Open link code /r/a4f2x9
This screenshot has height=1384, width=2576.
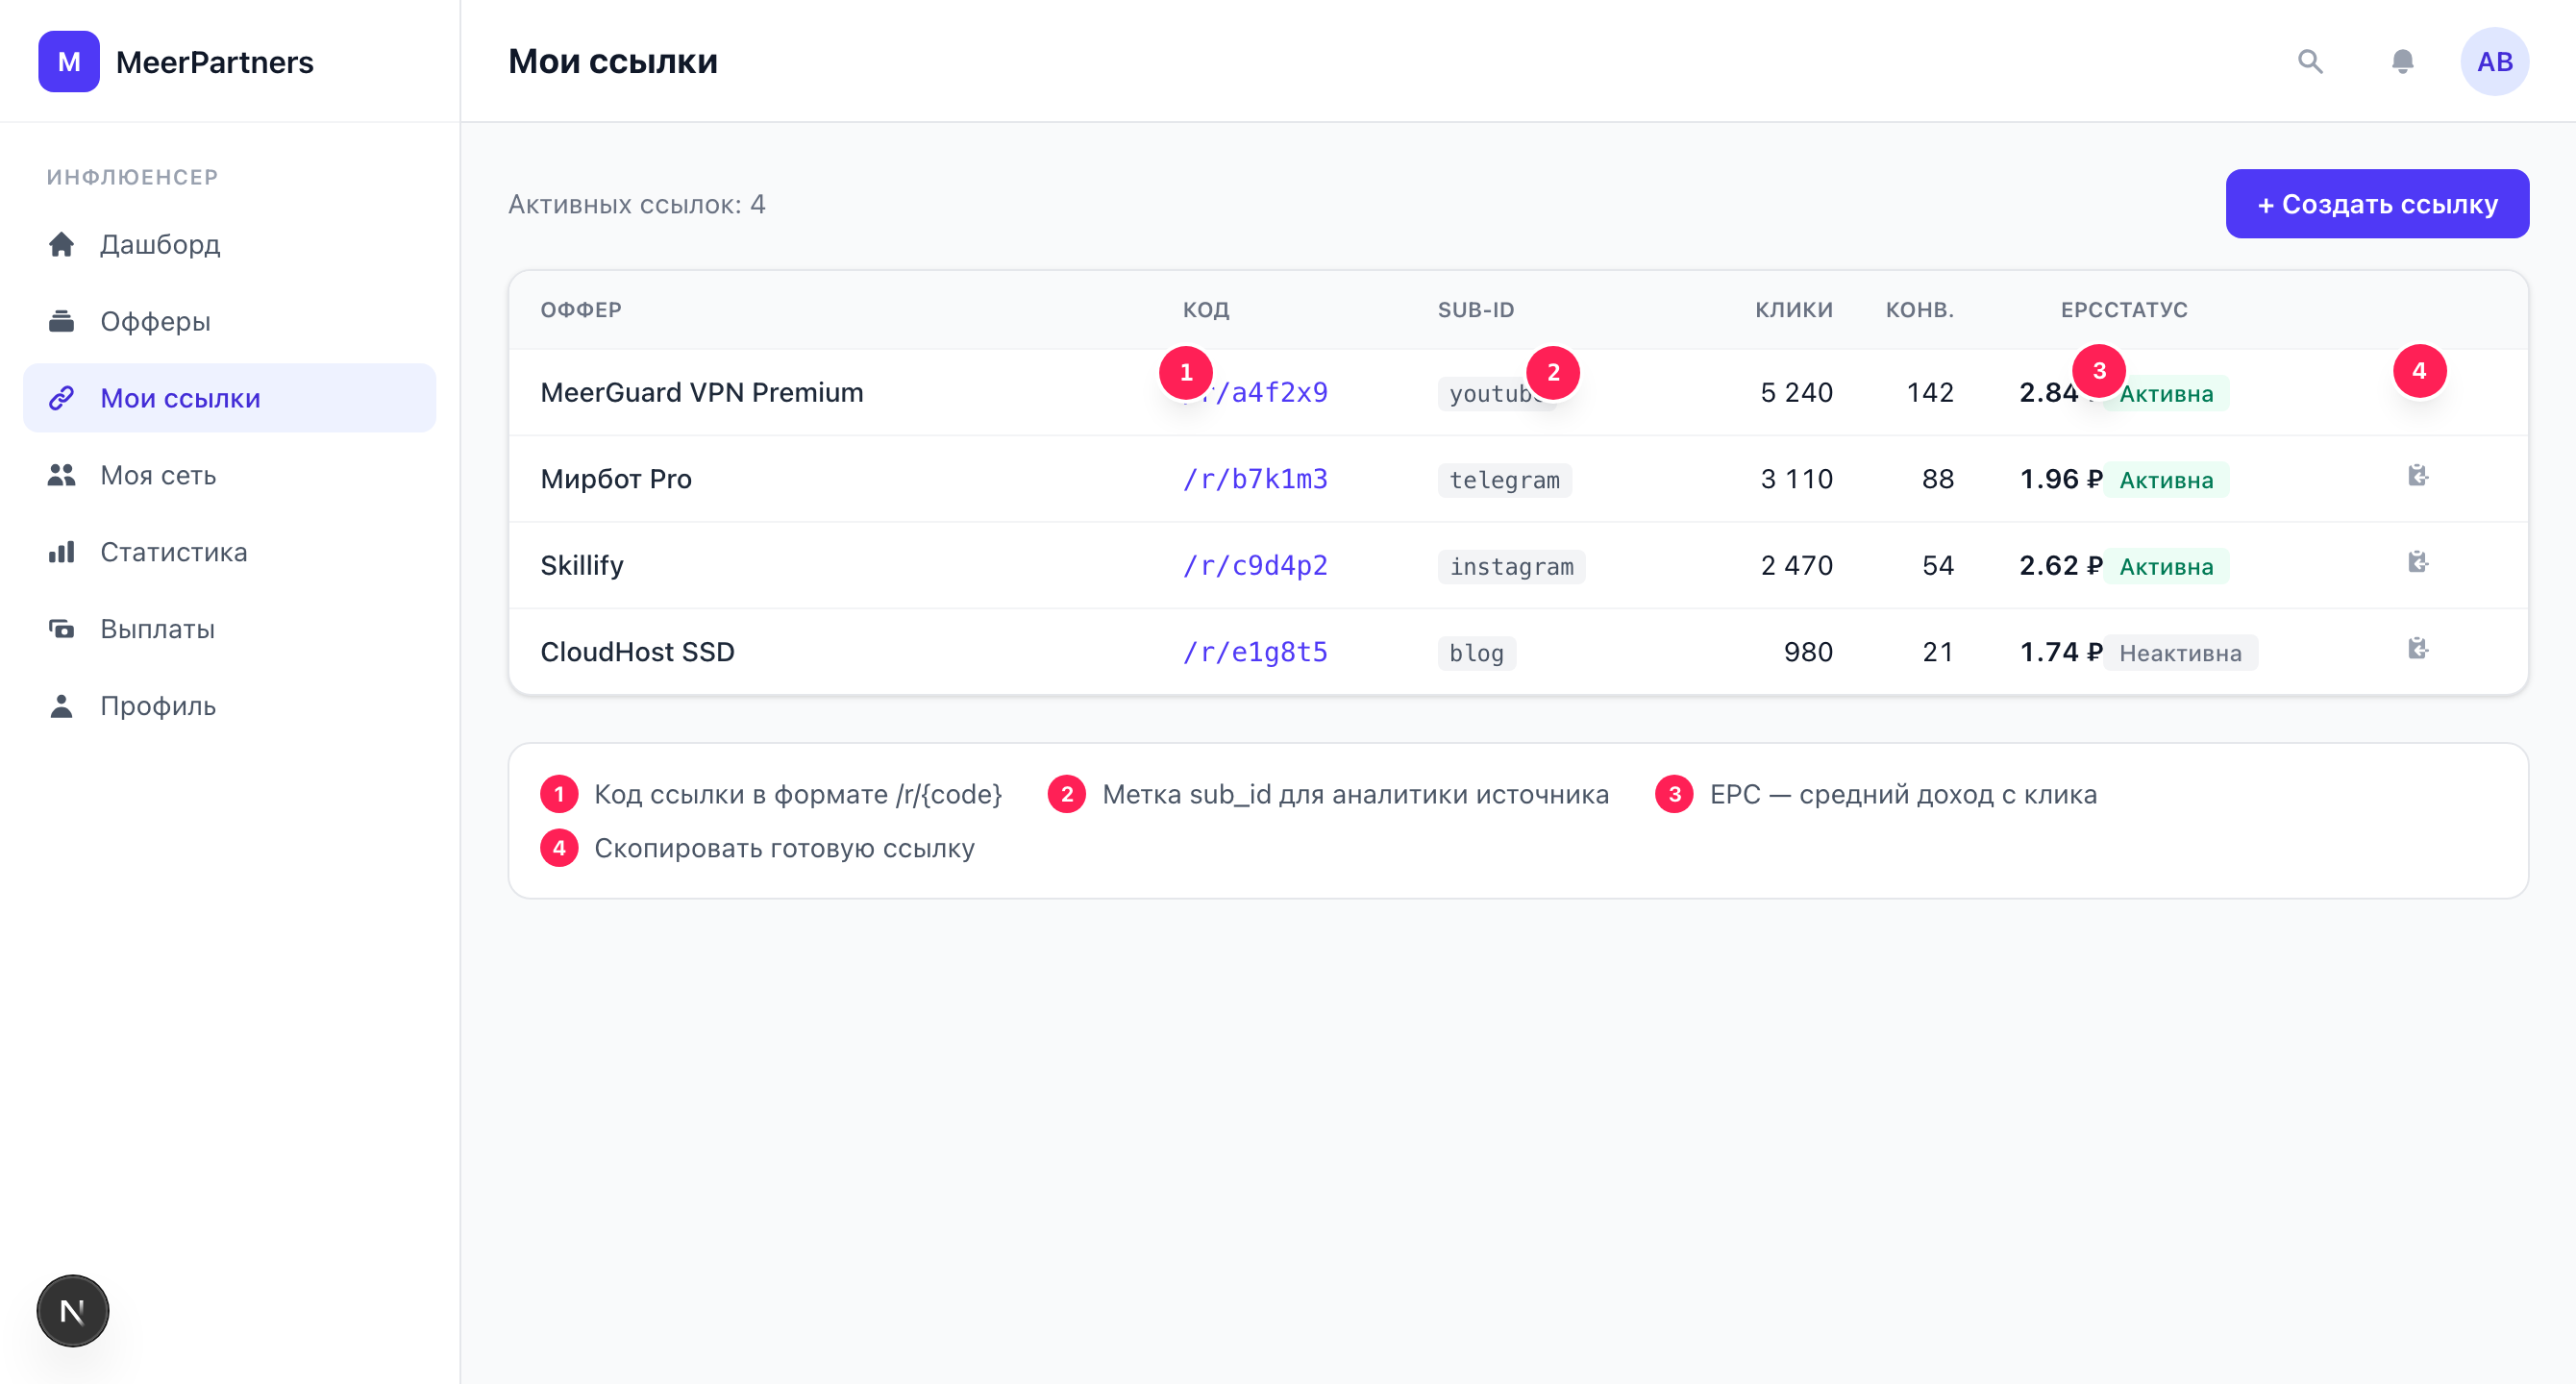coord(1256,392)
